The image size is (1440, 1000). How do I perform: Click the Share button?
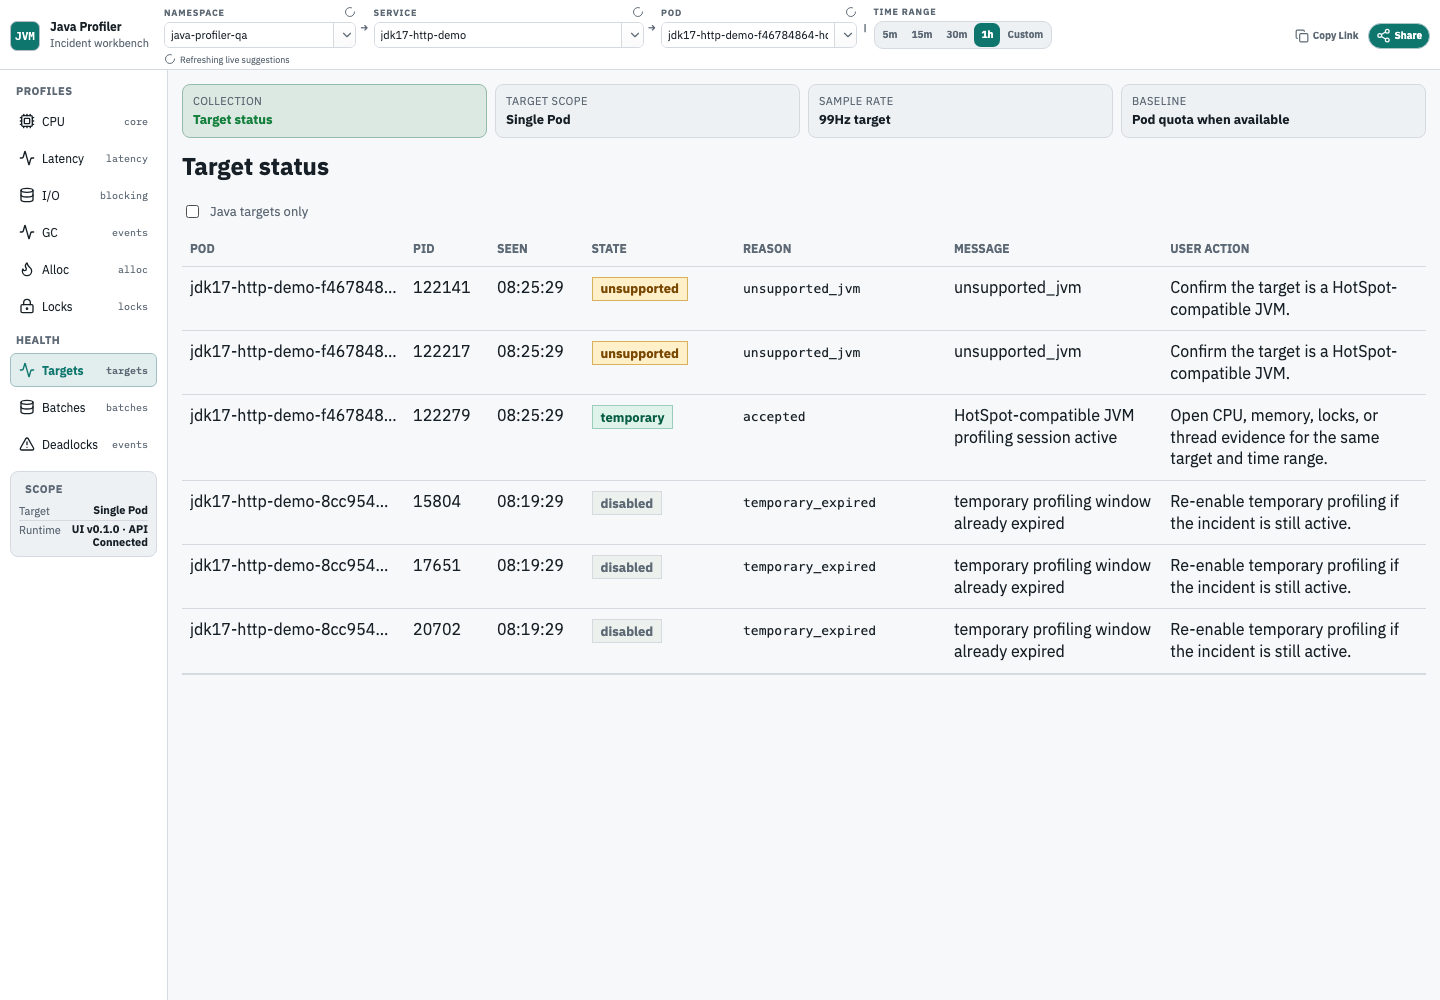pos(1398,36)
